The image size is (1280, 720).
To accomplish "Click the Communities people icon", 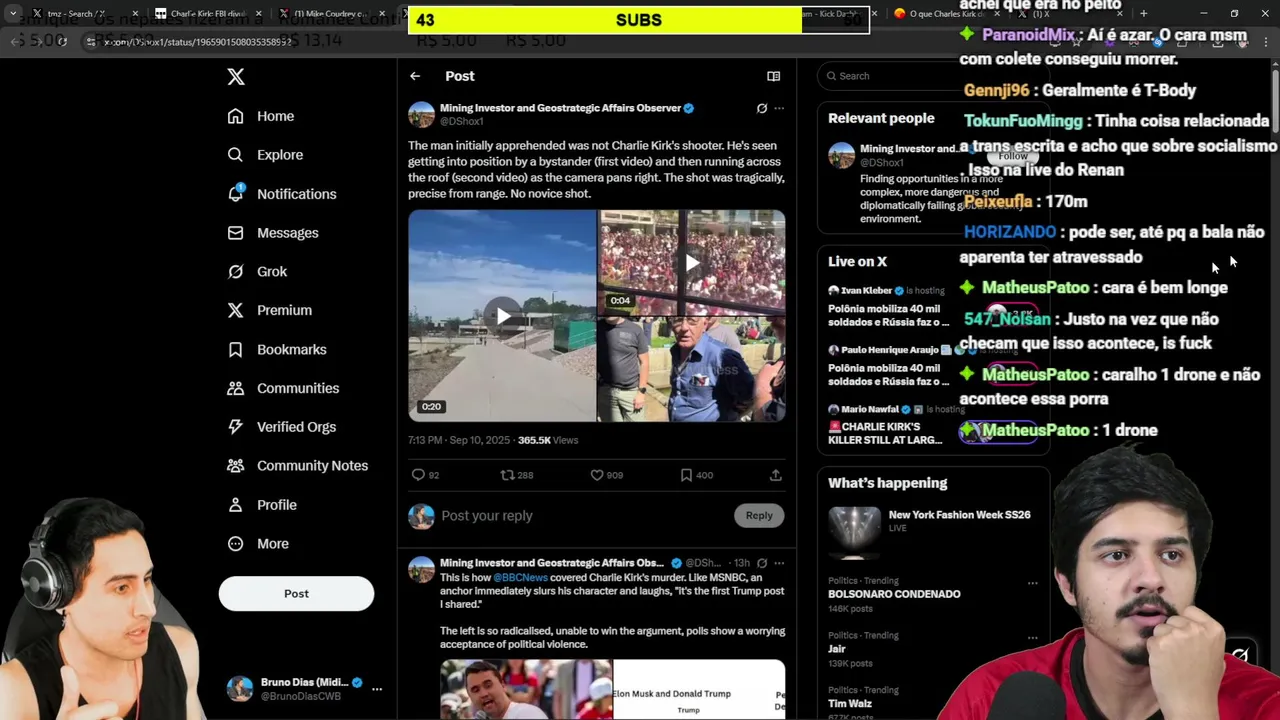I will tap(235, 388).
